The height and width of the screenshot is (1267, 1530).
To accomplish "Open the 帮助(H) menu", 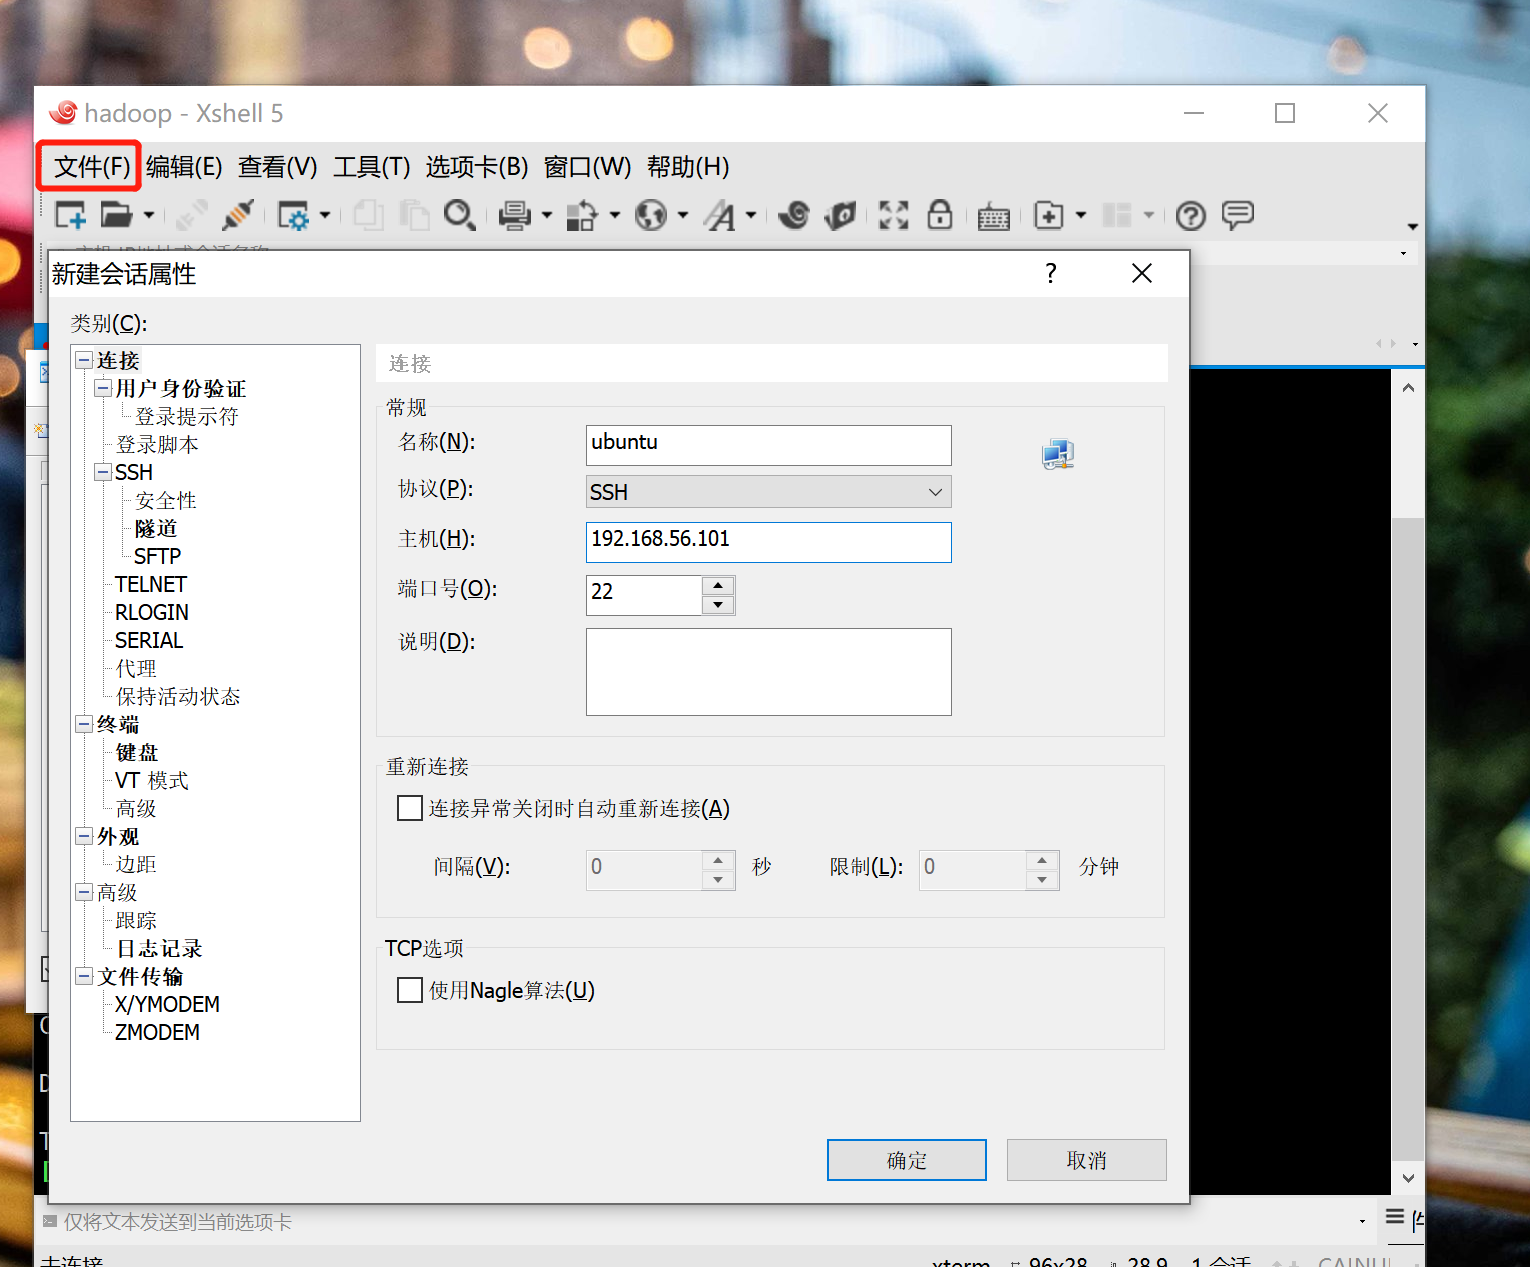I will tap(688, 167).
